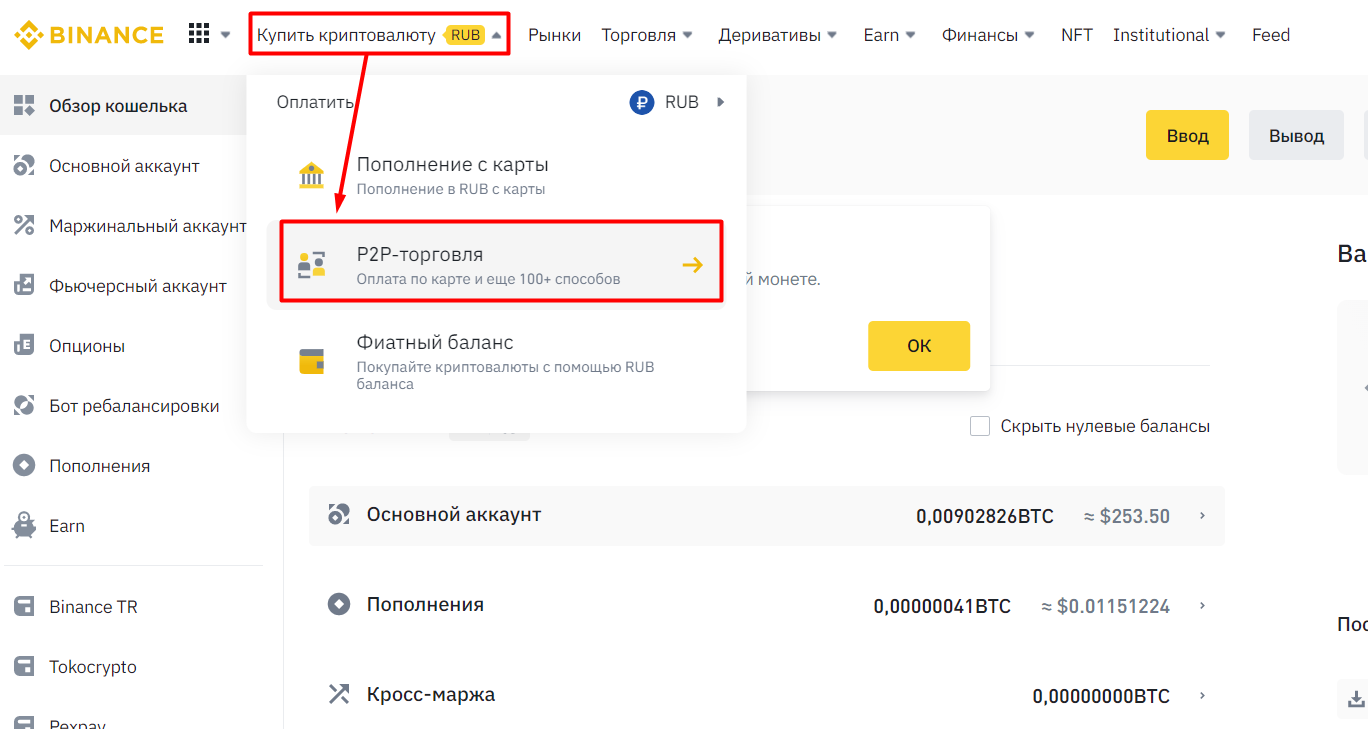Click the yellow arrow on P2P-торговля row
This screenshot has width=1368, height=729.
[692, 265]
